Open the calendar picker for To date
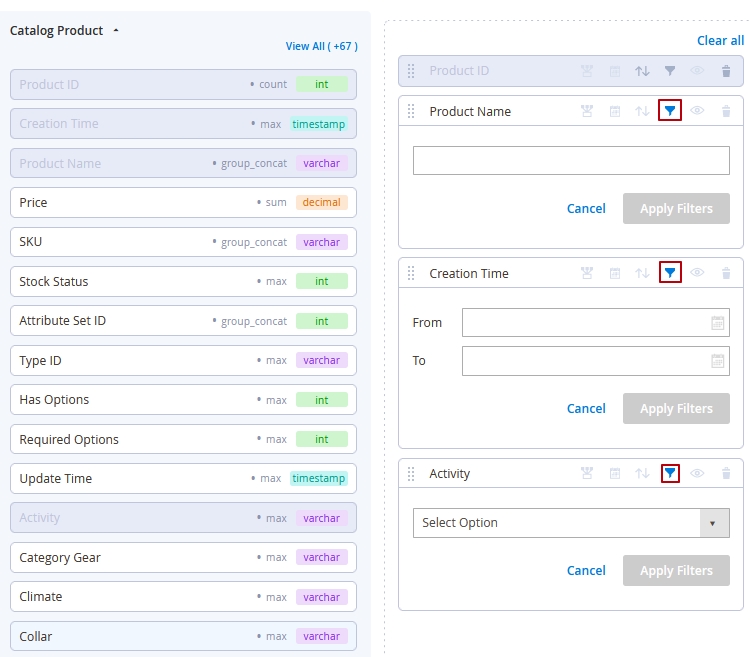 coord(717,361)
